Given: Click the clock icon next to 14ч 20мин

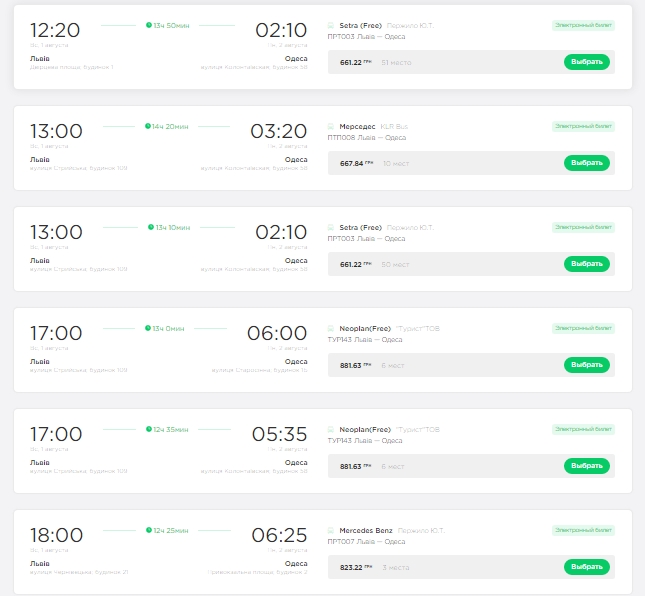Looking at the screenshot, I should click(x=148, y=126).
